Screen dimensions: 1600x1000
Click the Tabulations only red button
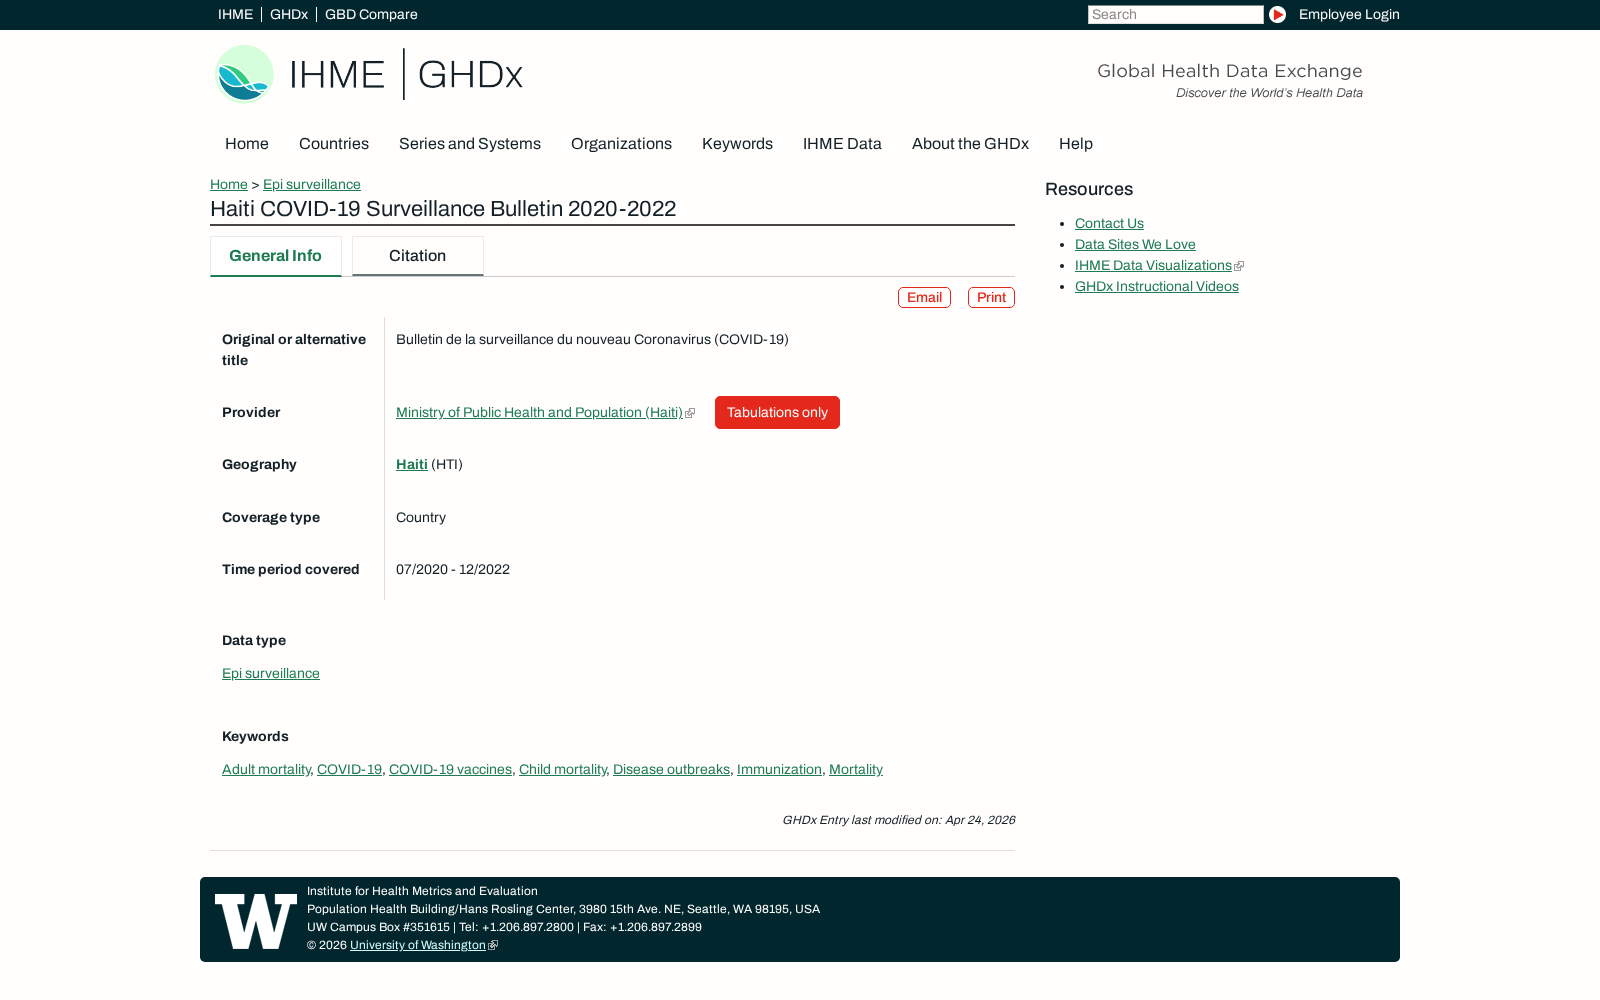777,412
